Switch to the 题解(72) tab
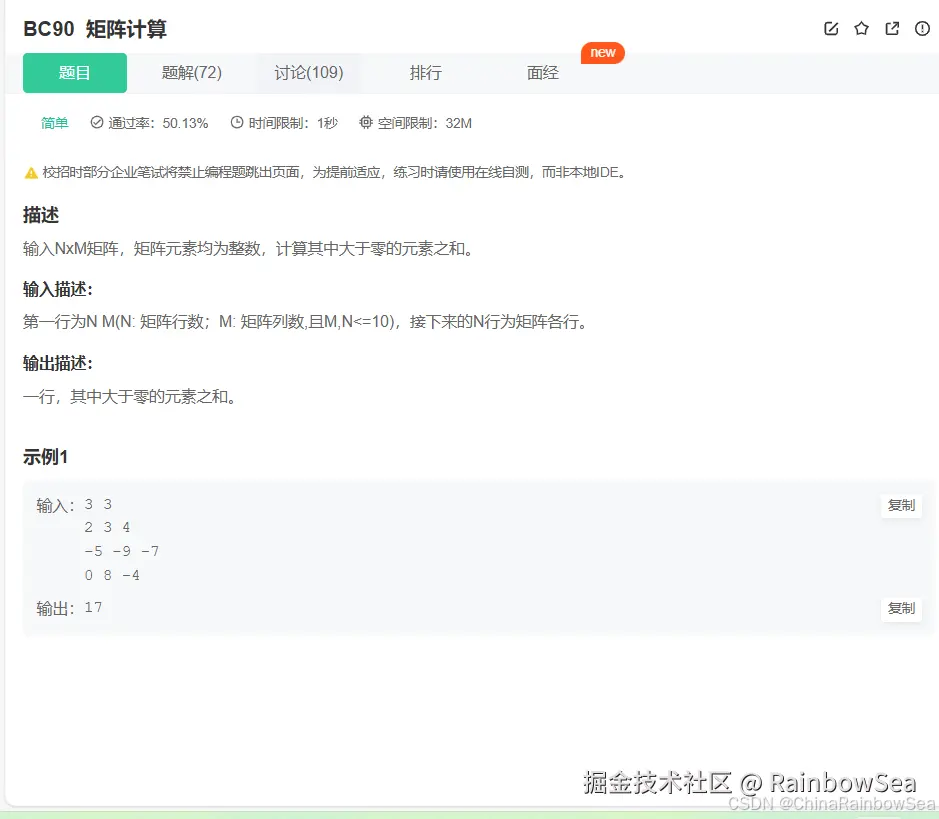The width and height of the screenshot is (939, 819). click(191, 72)
